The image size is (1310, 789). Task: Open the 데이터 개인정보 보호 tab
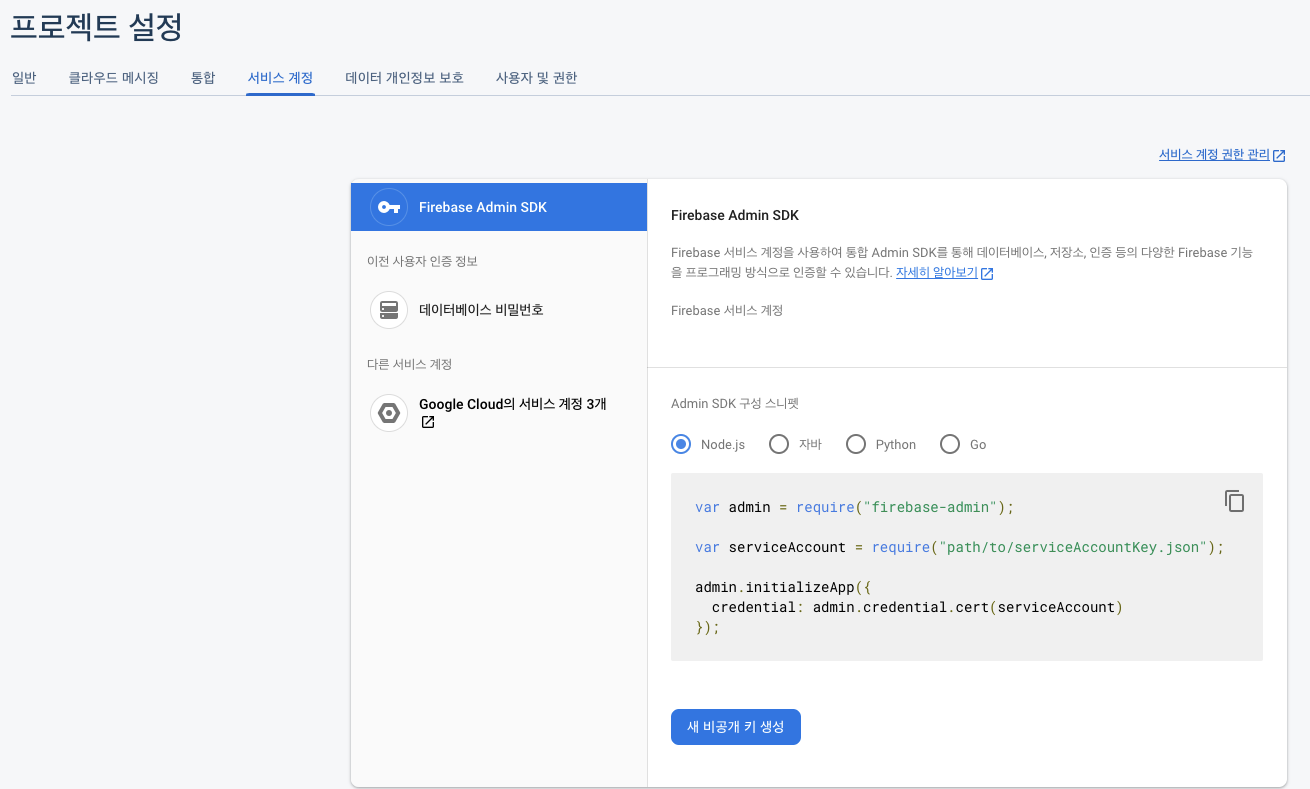(x=404, y=77)
